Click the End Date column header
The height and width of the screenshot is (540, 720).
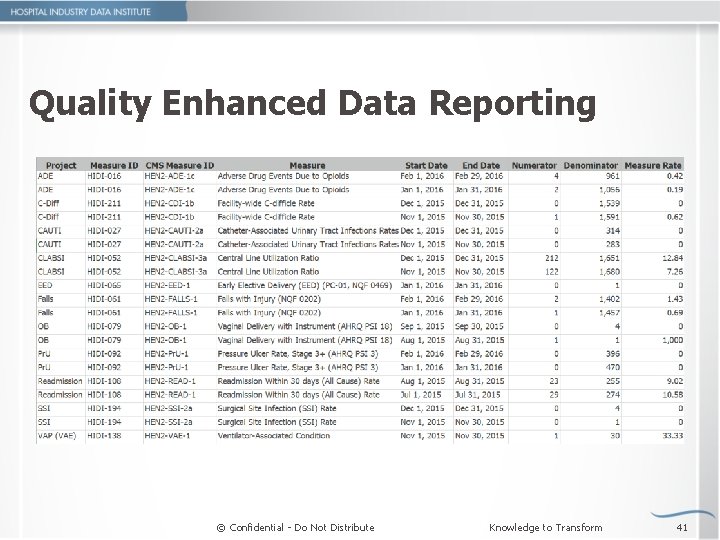(x=481, y=165)
